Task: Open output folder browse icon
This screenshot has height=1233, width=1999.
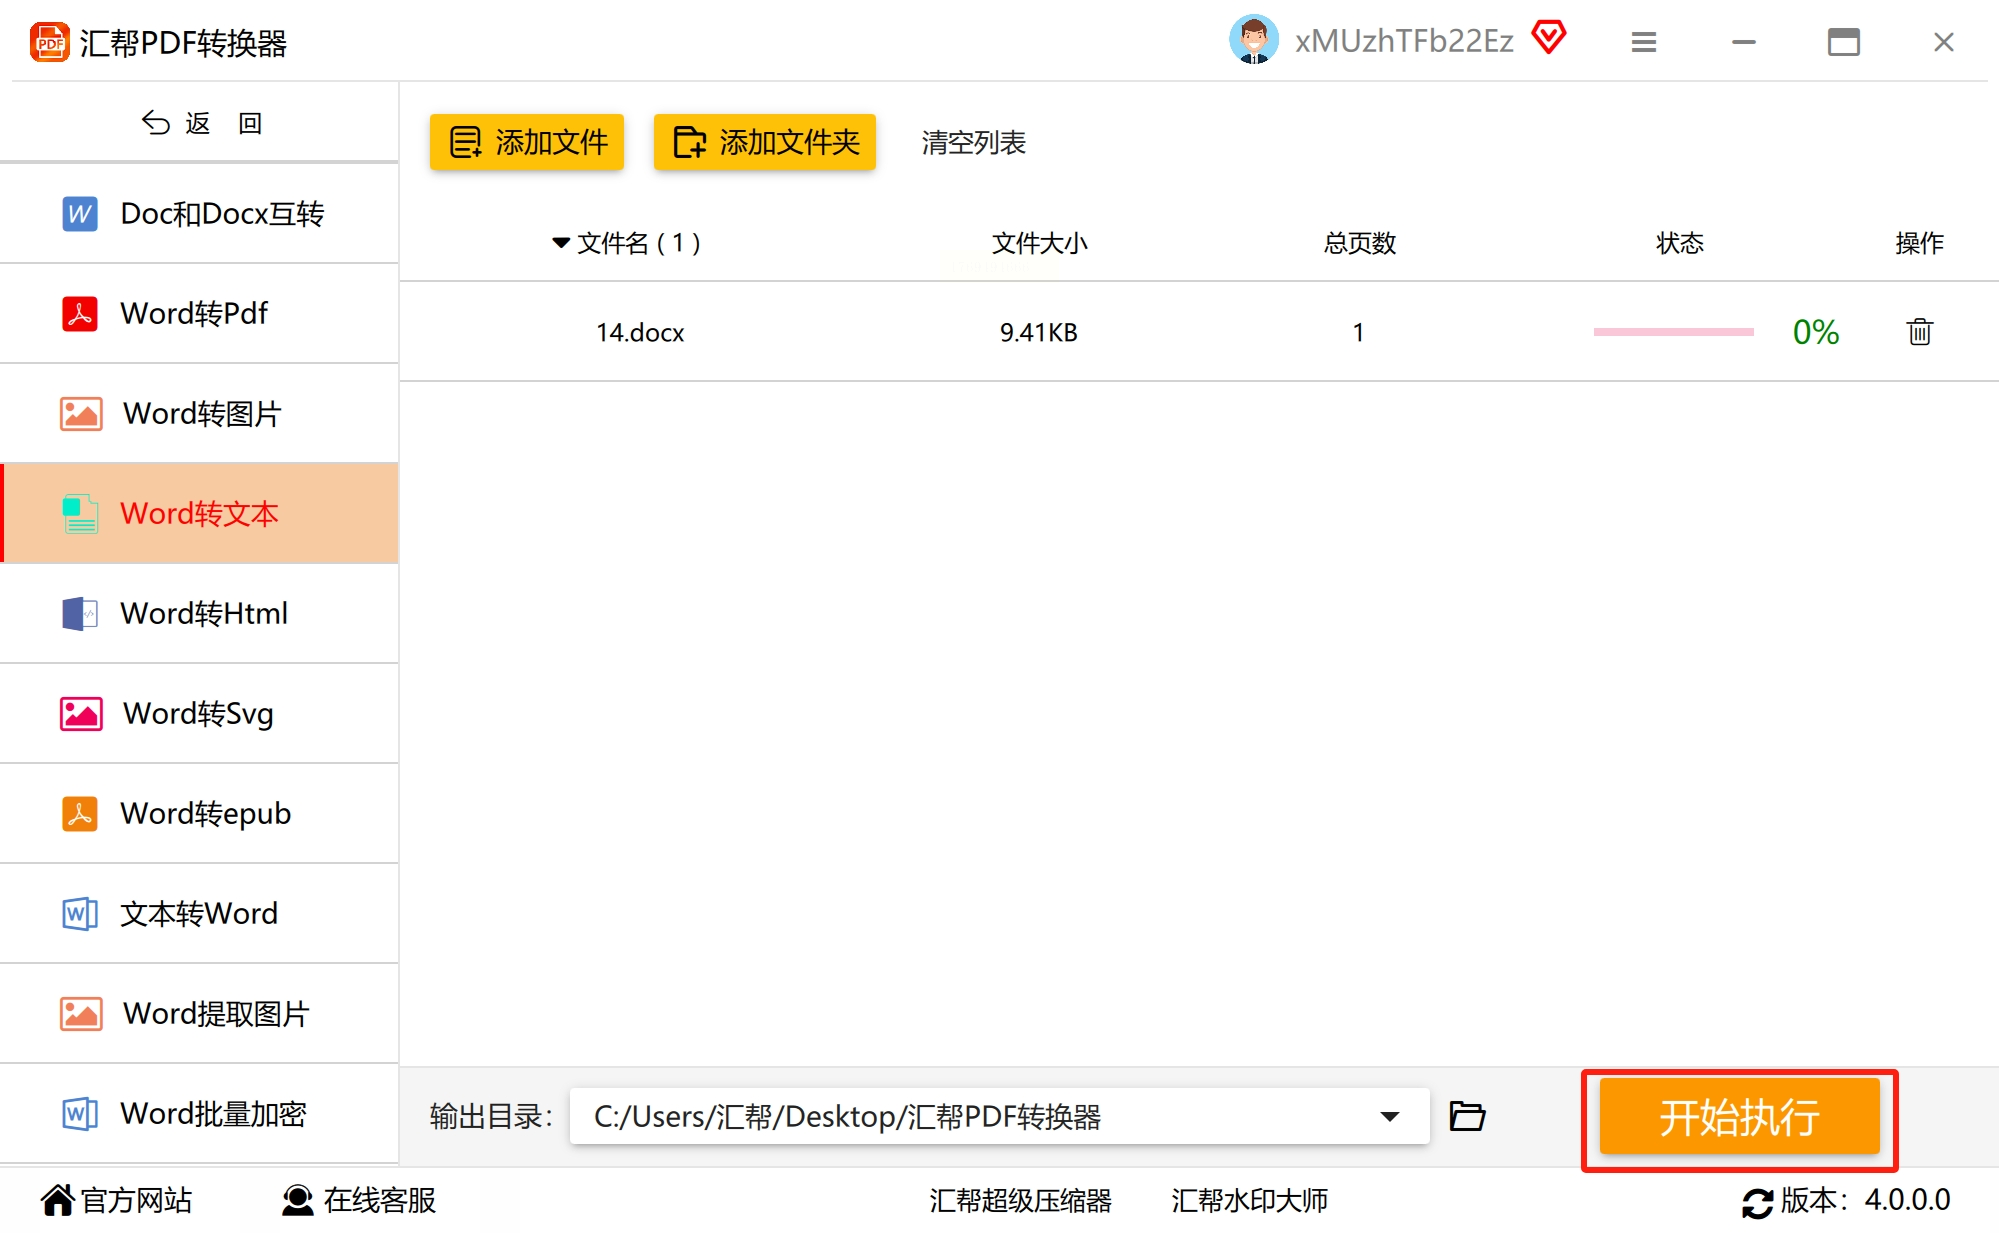Action: (x=1467, y=1116)
